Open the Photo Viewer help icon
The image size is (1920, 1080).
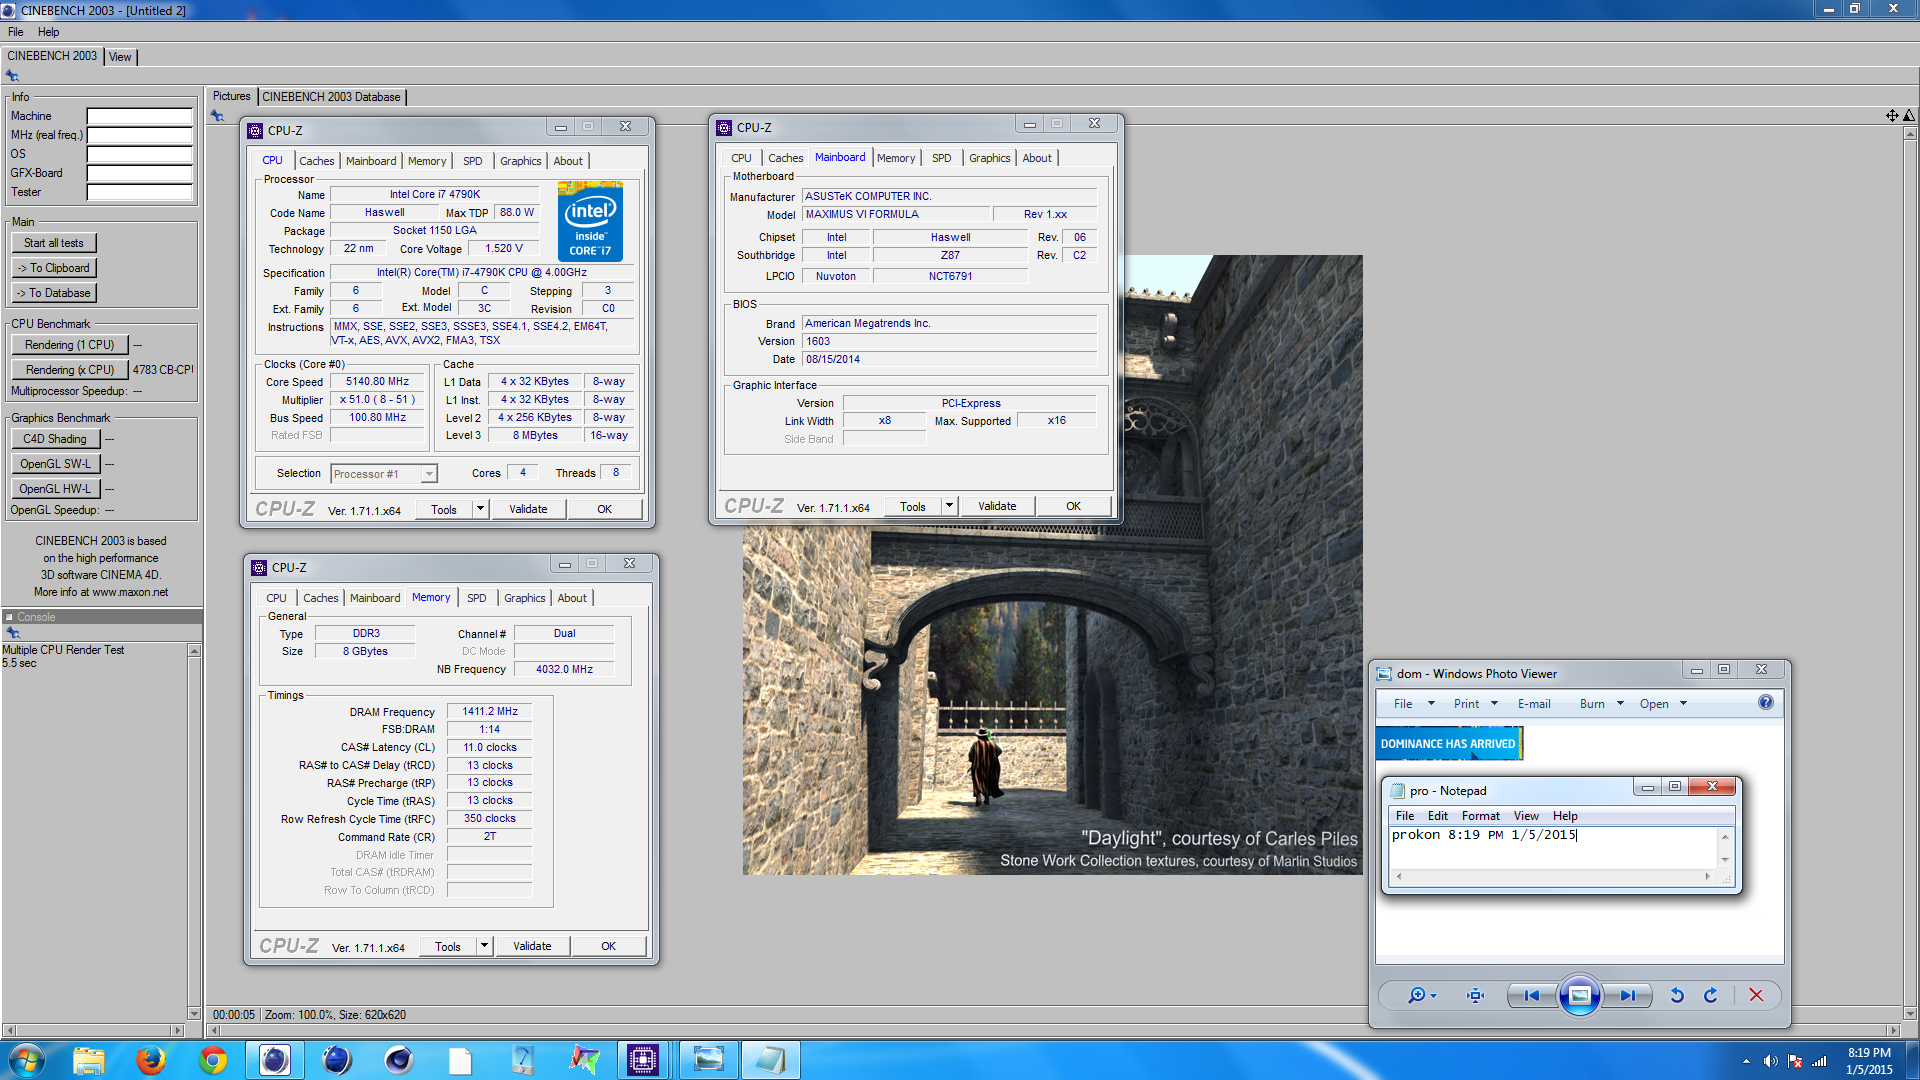coord(1766,702)
